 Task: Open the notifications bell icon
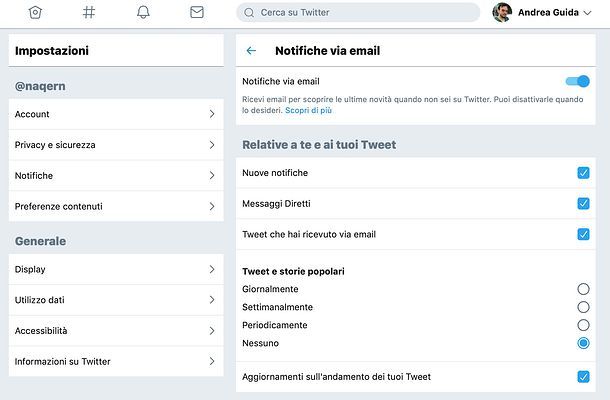coord(143,13)
